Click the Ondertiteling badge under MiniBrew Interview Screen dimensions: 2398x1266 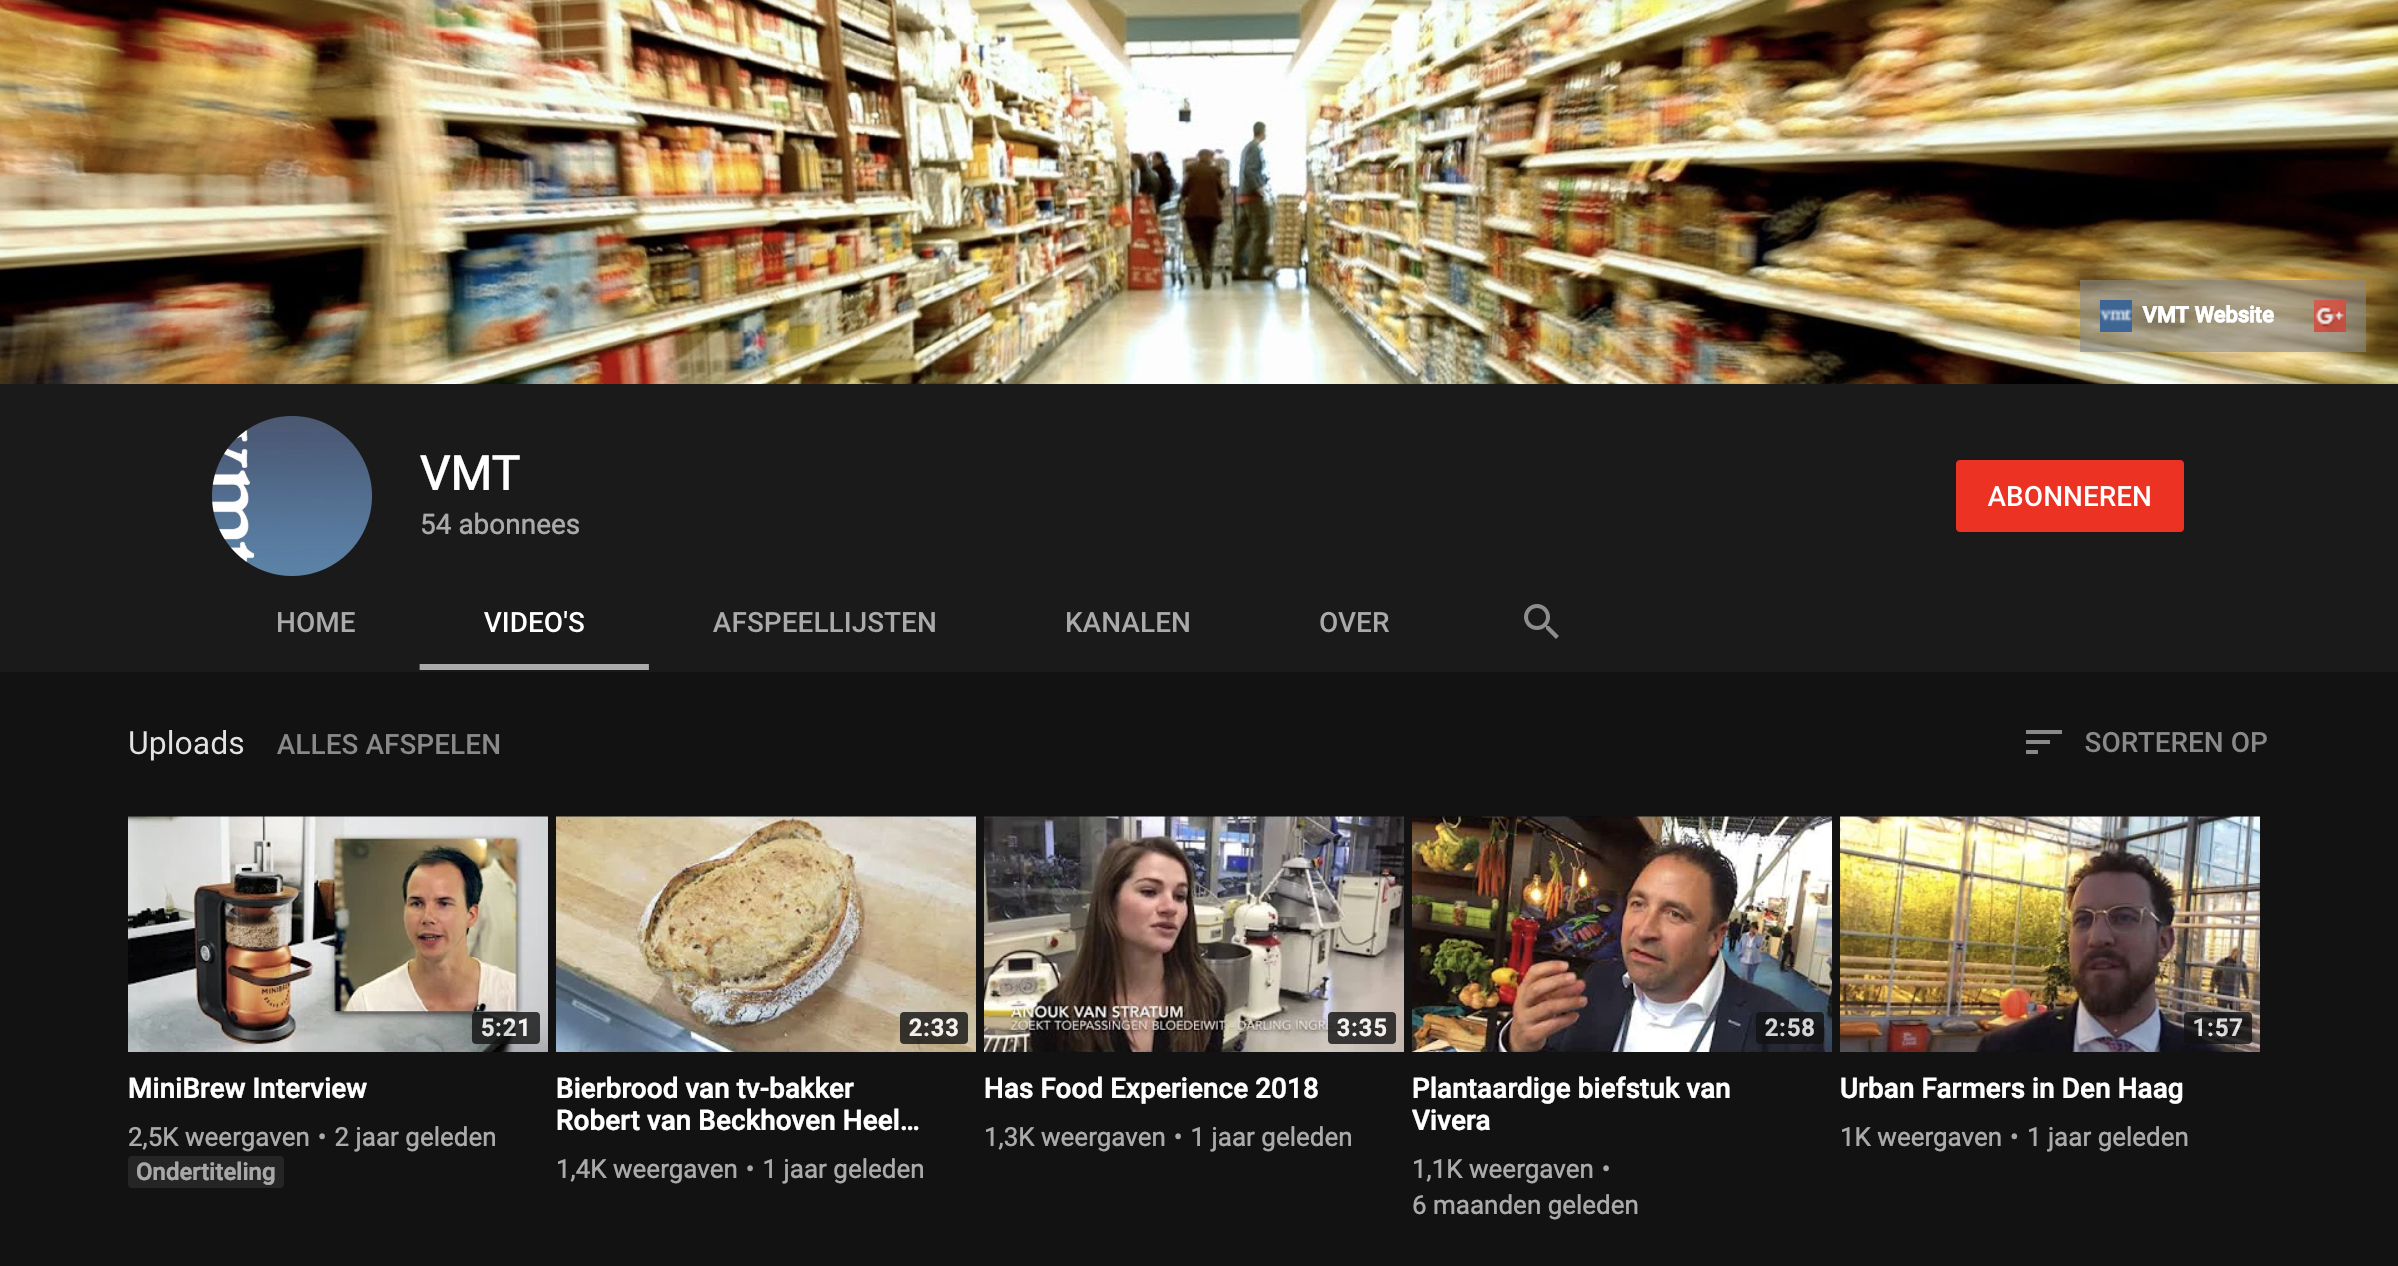point(205,1172)
